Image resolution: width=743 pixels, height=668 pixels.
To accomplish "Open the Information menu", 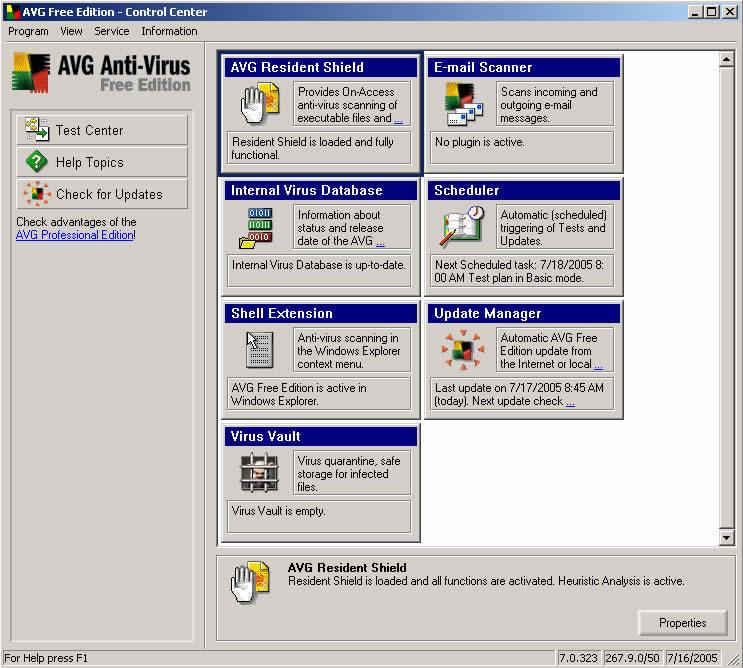I will click(169, 31).
